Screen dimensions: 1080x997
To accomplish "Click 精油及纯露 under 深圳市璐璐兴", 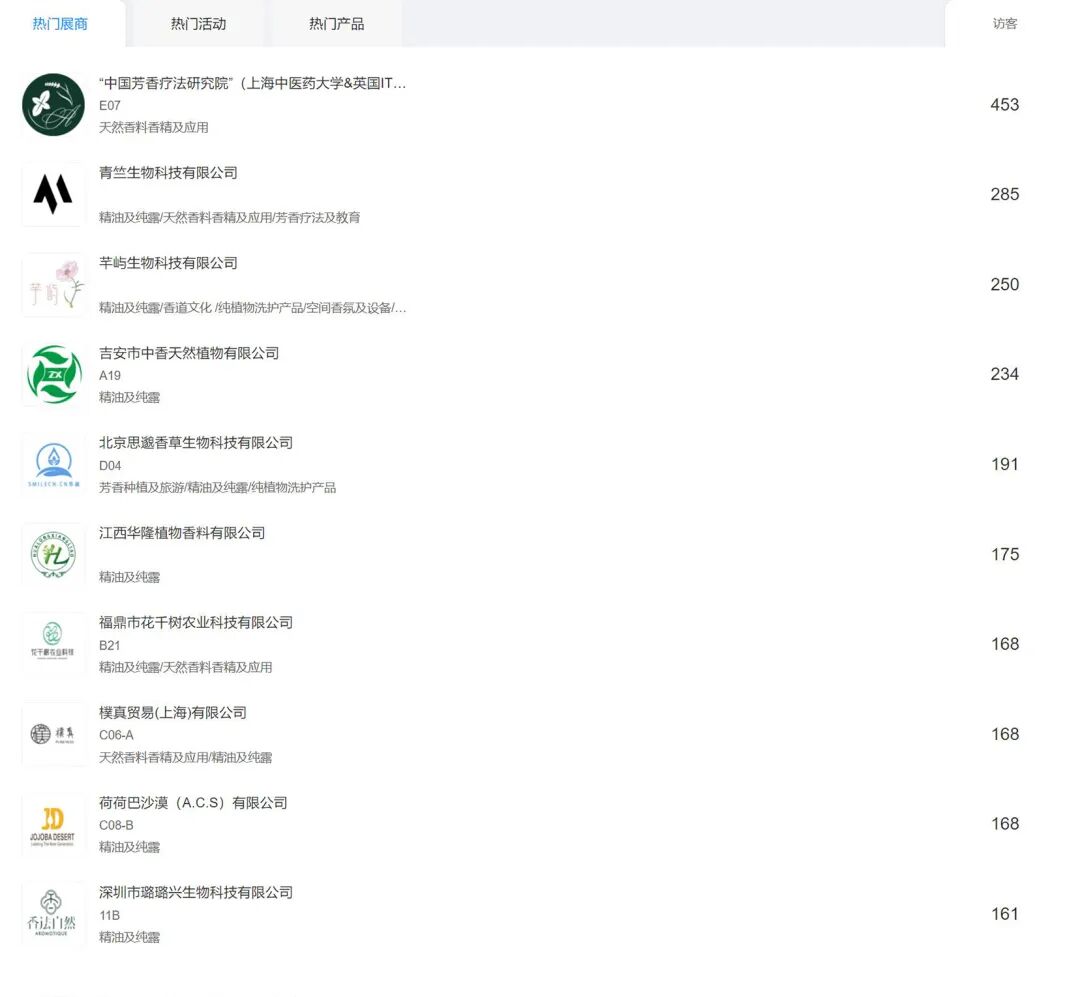I will point(129,938).
